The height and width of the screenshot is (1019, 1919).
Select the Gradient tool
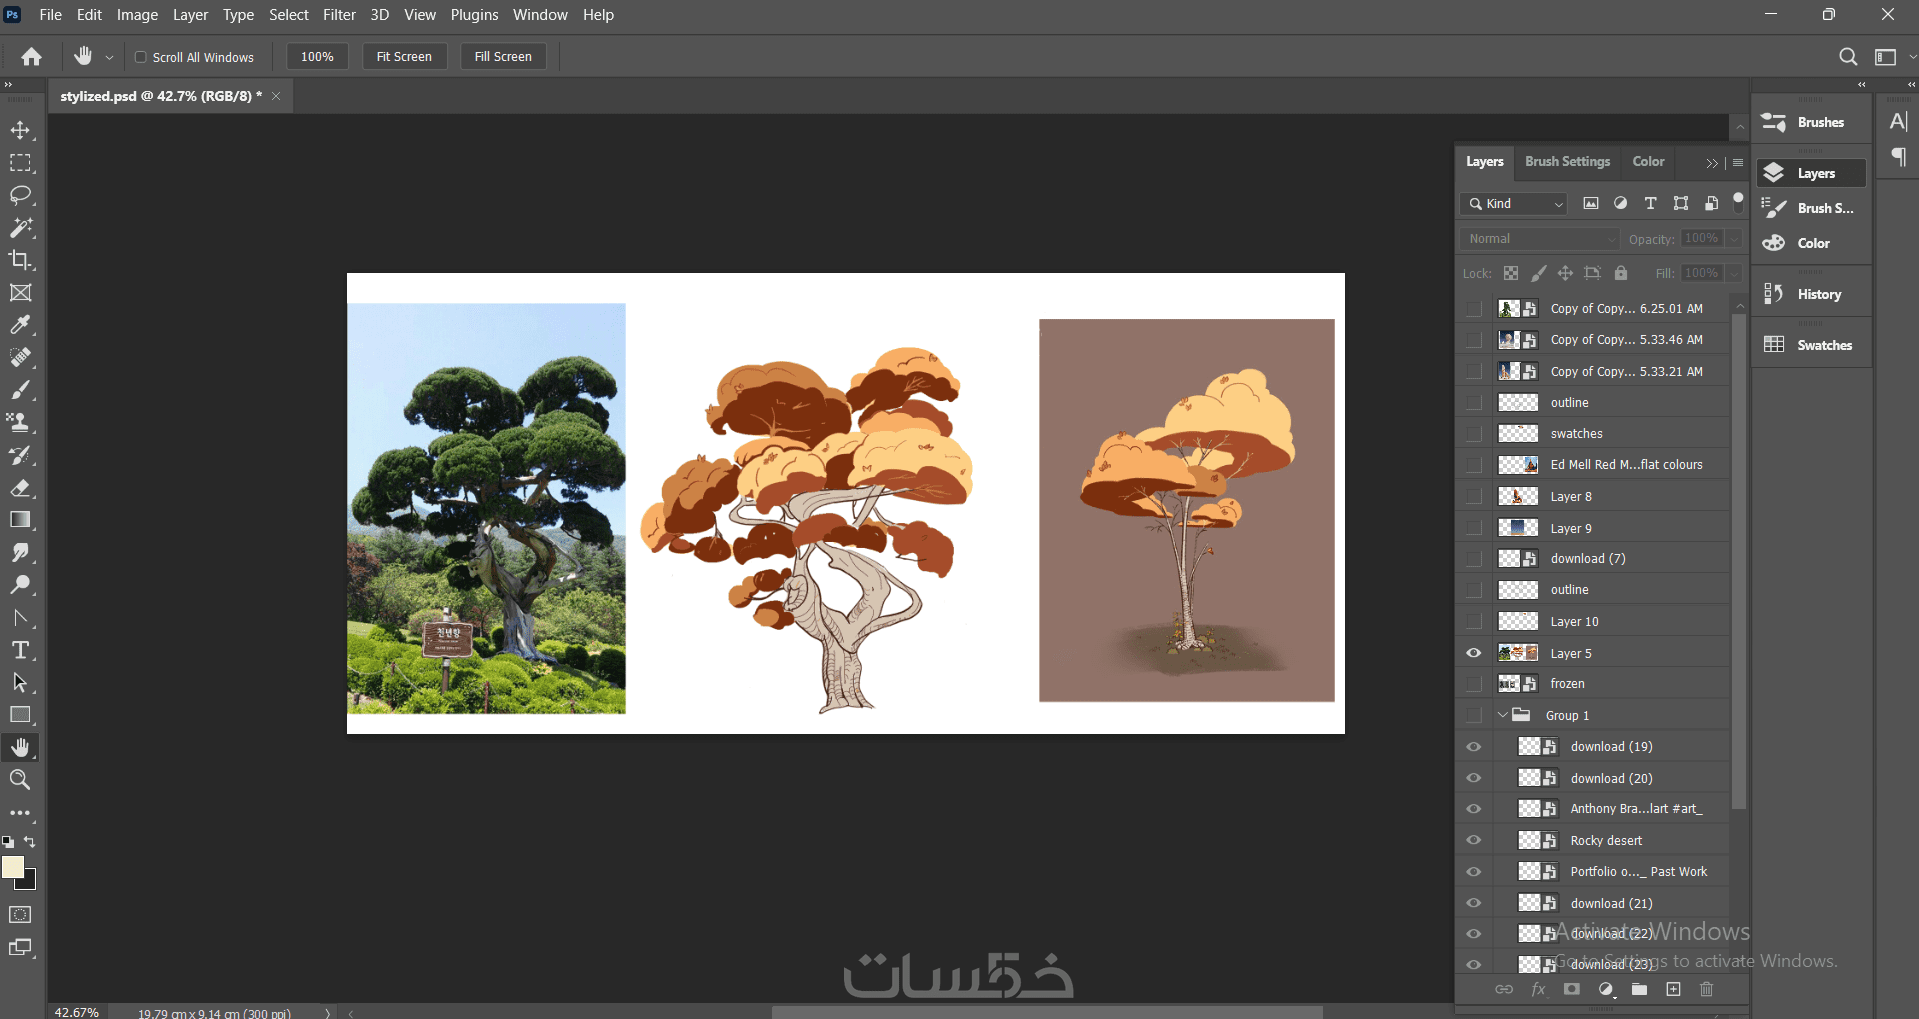20,520
